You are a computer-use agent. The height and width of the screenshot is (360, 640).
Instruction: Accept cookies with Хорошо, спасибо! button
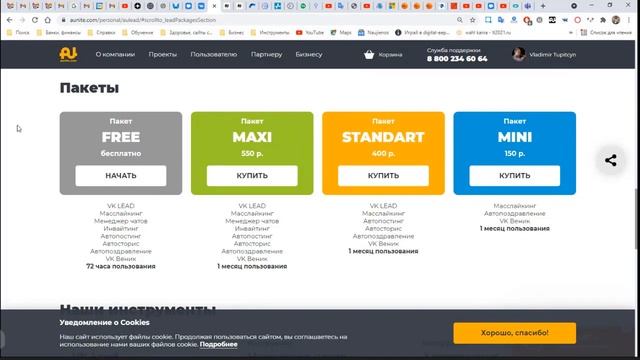[515, 333]
